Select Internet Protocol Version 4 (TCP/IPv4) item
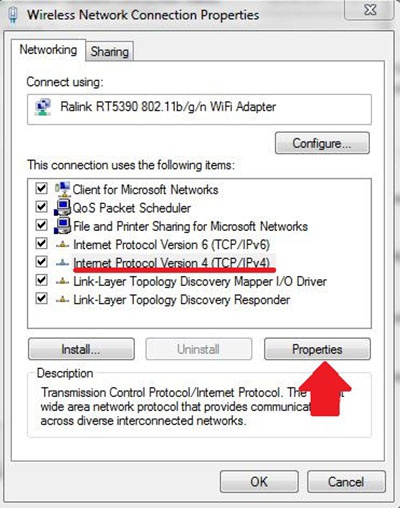The image size is (400, 508). coord(172,263)
